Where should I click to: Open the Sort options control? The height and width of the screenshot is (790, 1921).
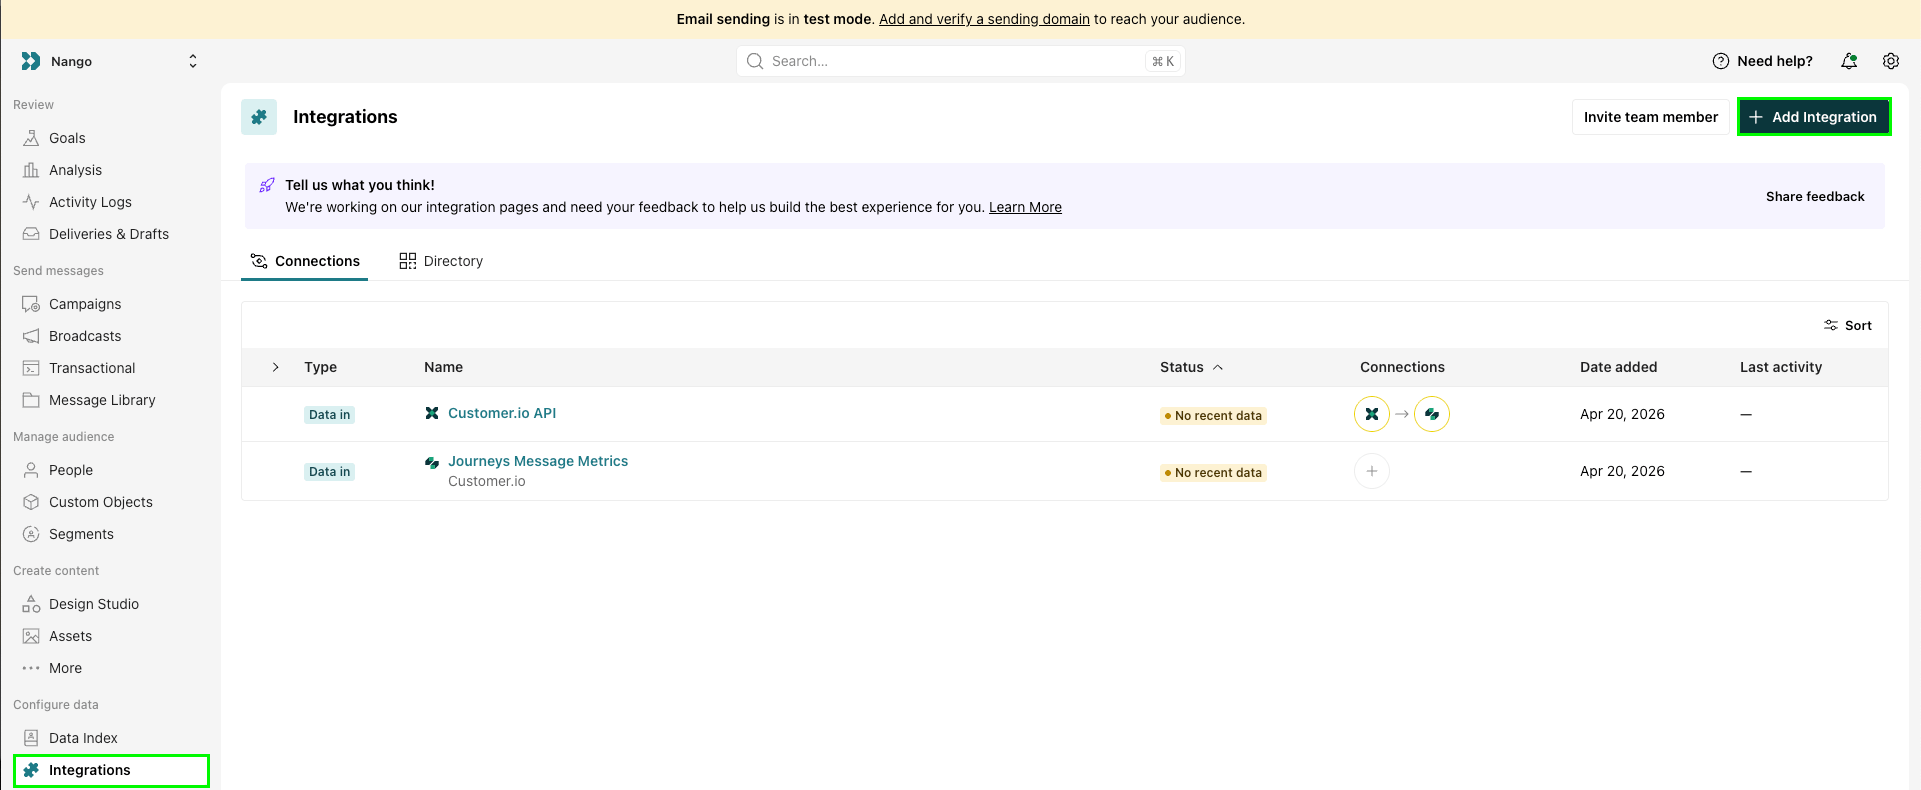pyautogui.click(x=1848, y=325)
